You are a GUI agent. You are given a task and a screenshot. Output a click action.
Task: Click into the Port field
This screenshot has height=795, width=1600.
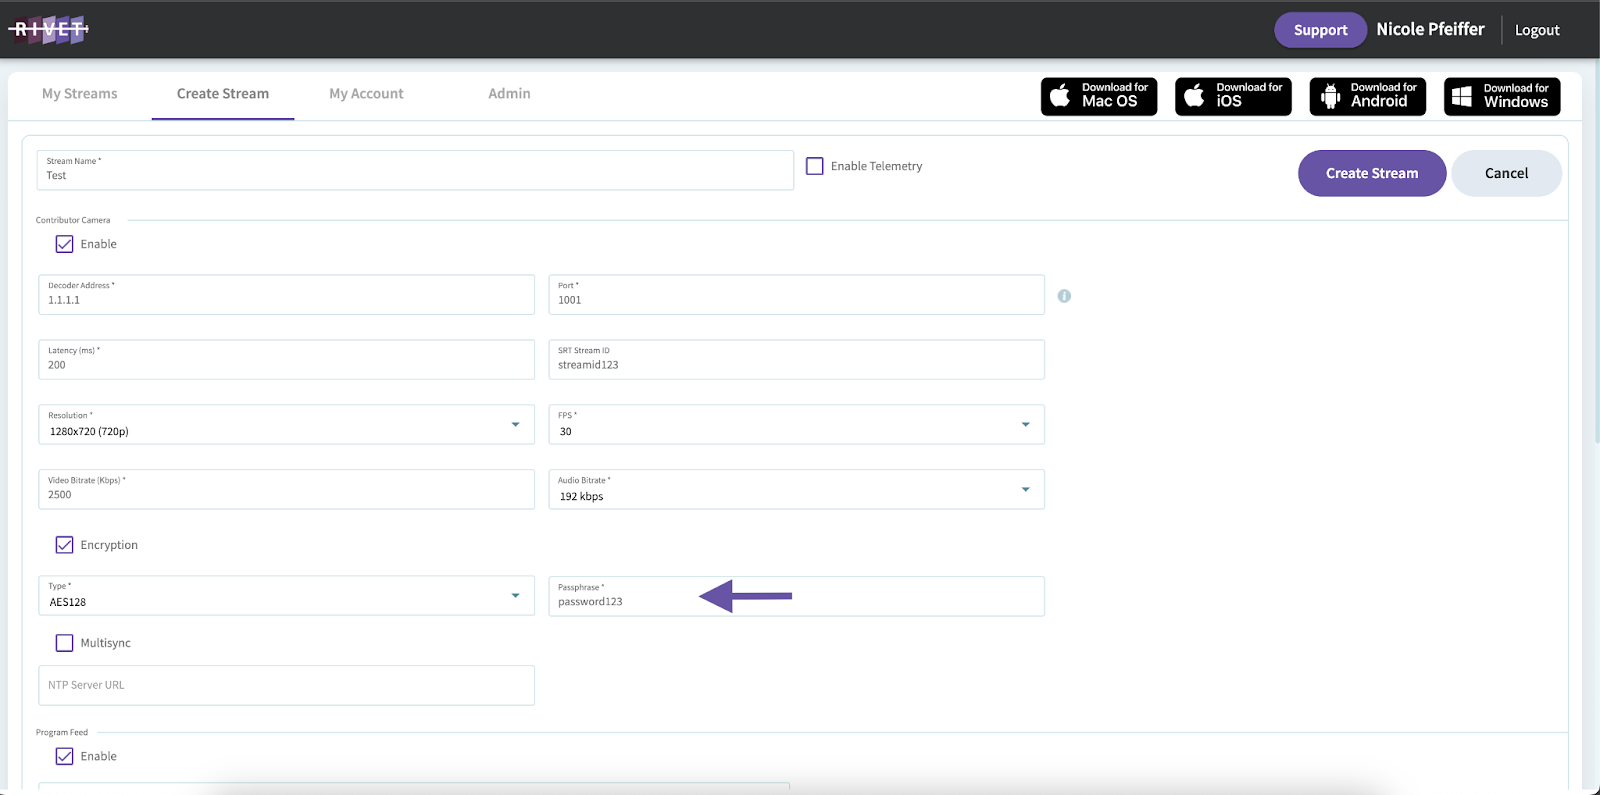796,295
